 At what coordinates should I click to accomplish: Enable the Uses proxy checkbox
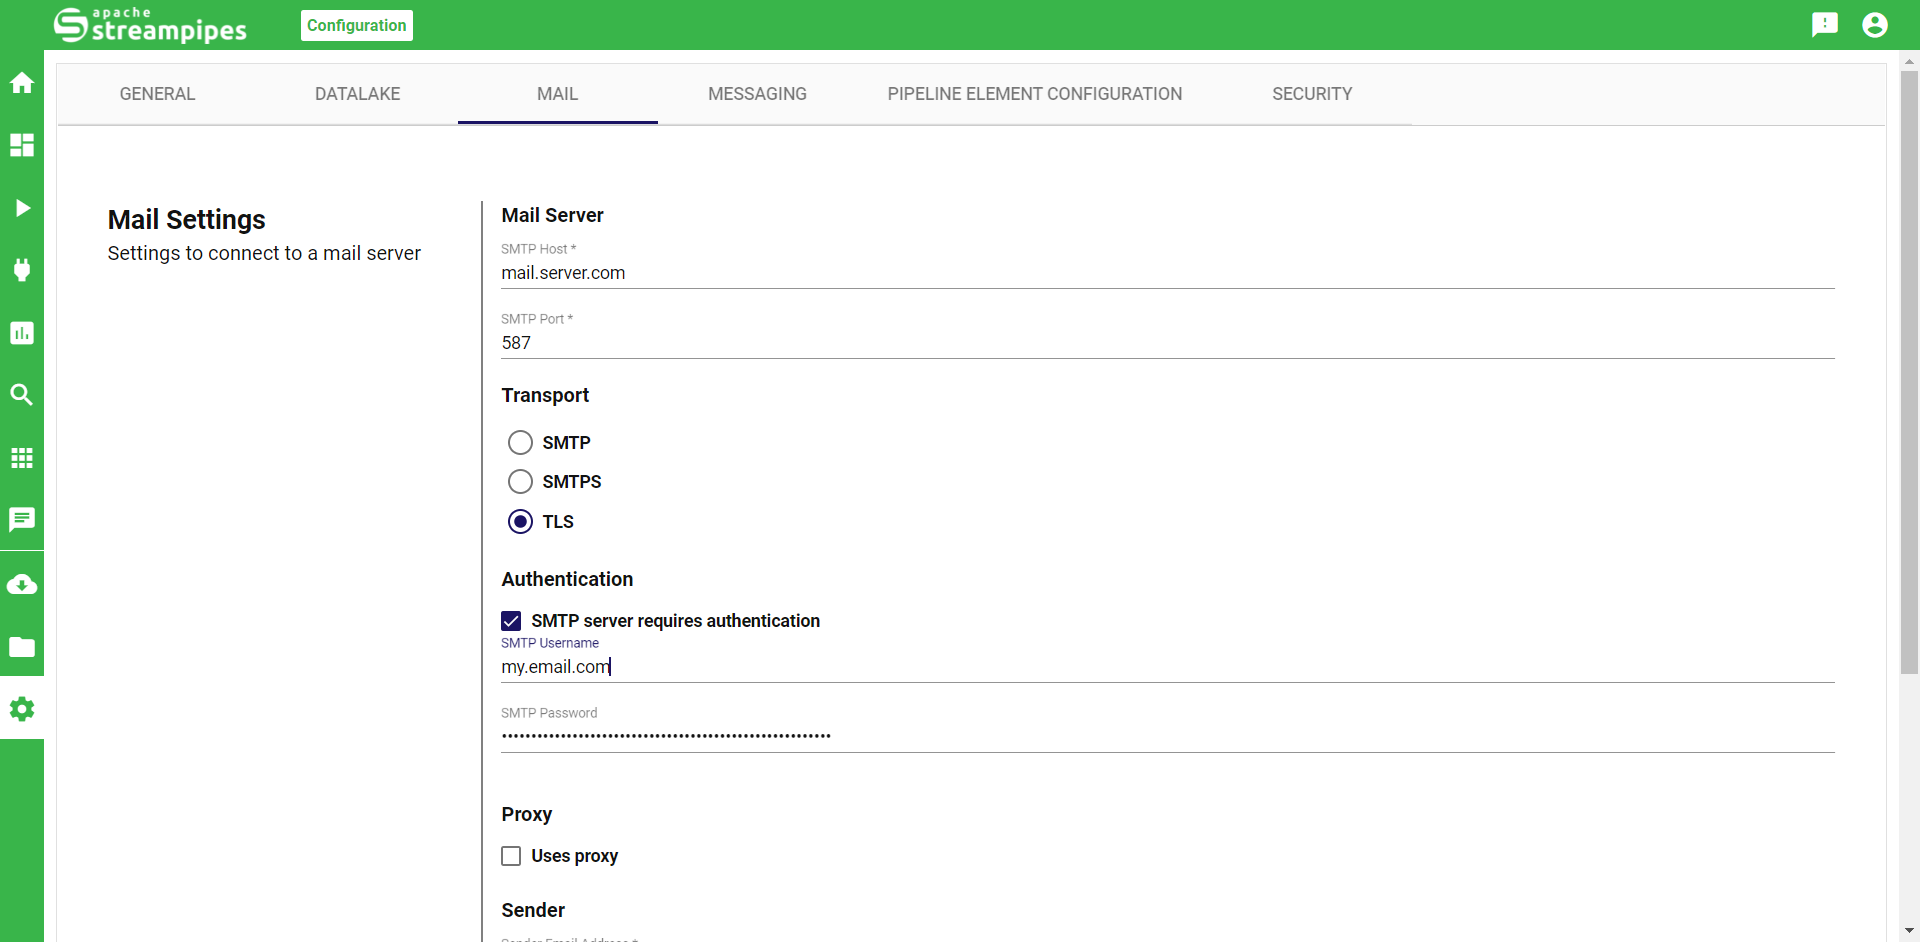pyautogui.click(x=511, y=856)
